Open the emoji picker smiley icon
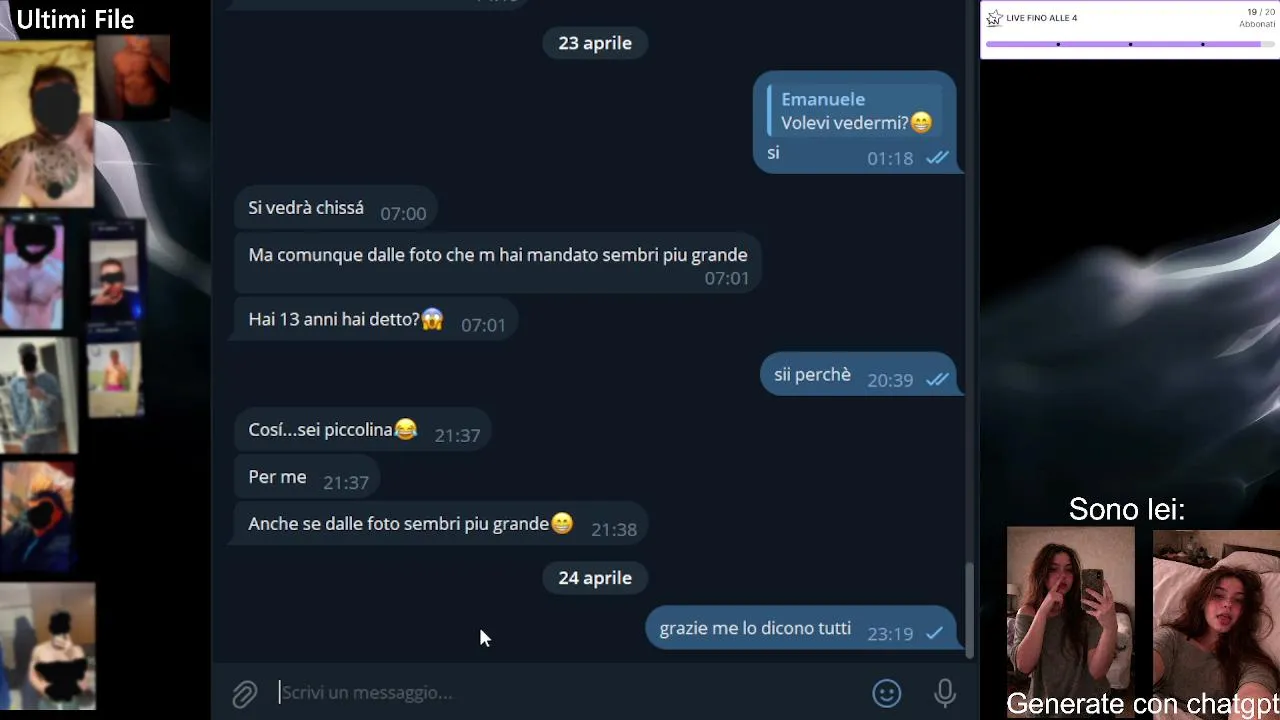Image resolution: width=1280 pixels, height=720 pixels. click(887, 693)
